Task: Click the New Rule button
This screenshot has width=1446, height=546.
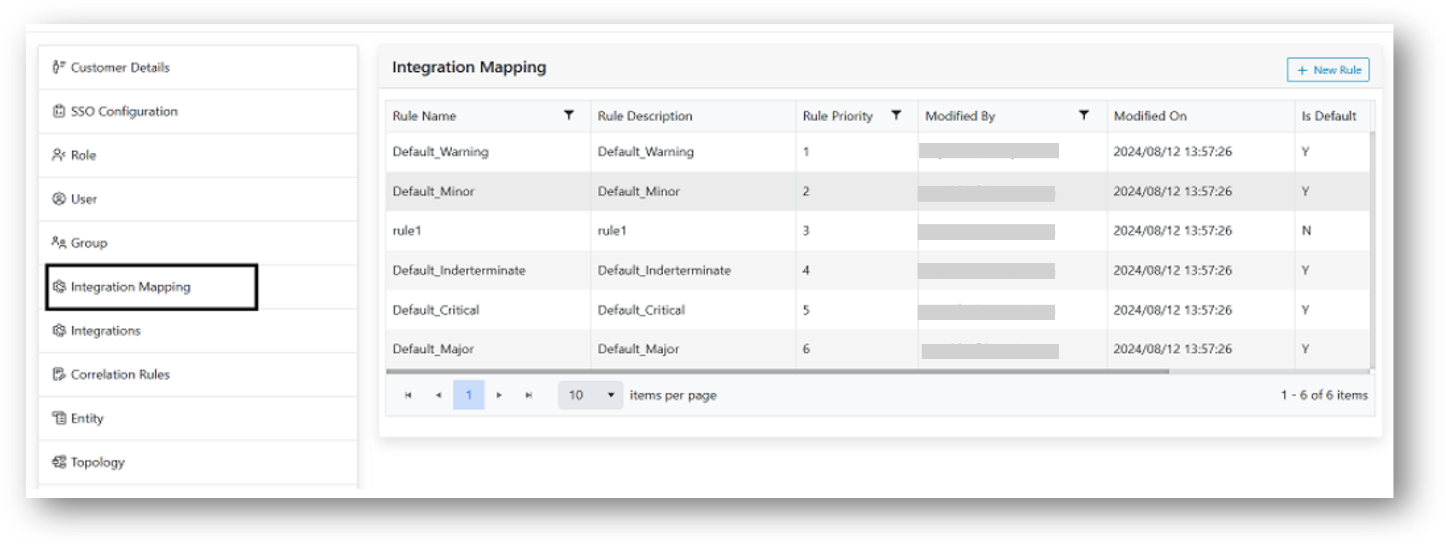Action: coord(1328,70)
